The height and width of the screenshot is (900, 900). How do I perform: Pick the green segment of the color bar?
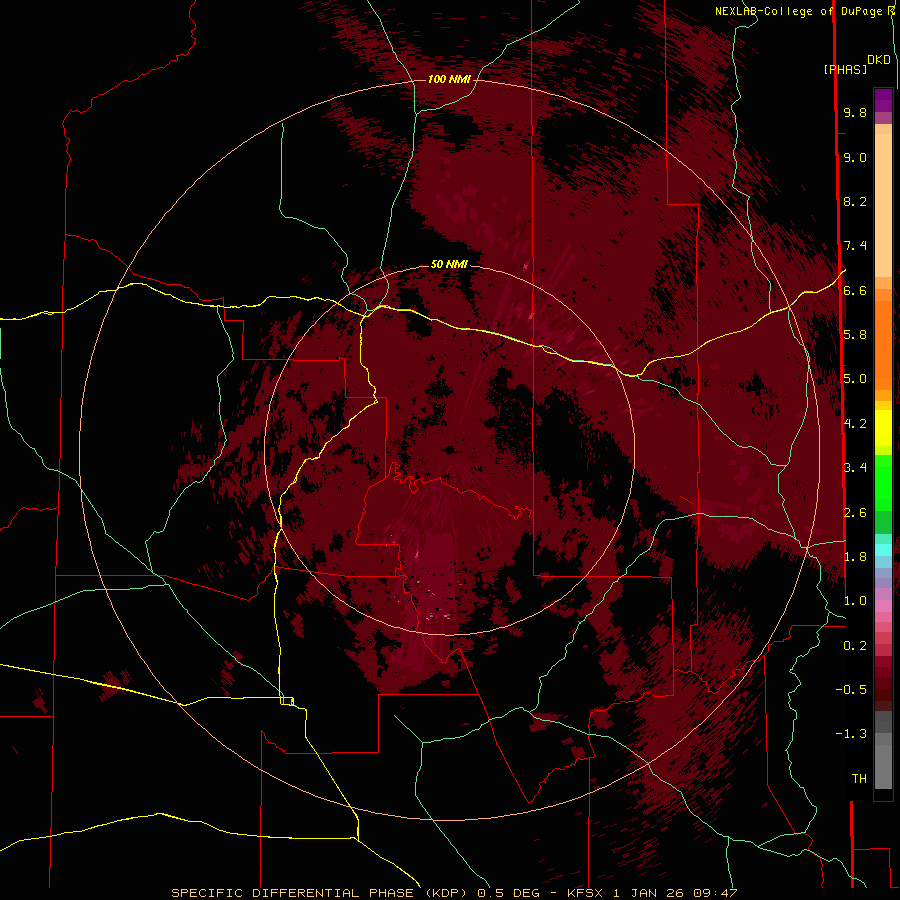(x=883, y=482)
